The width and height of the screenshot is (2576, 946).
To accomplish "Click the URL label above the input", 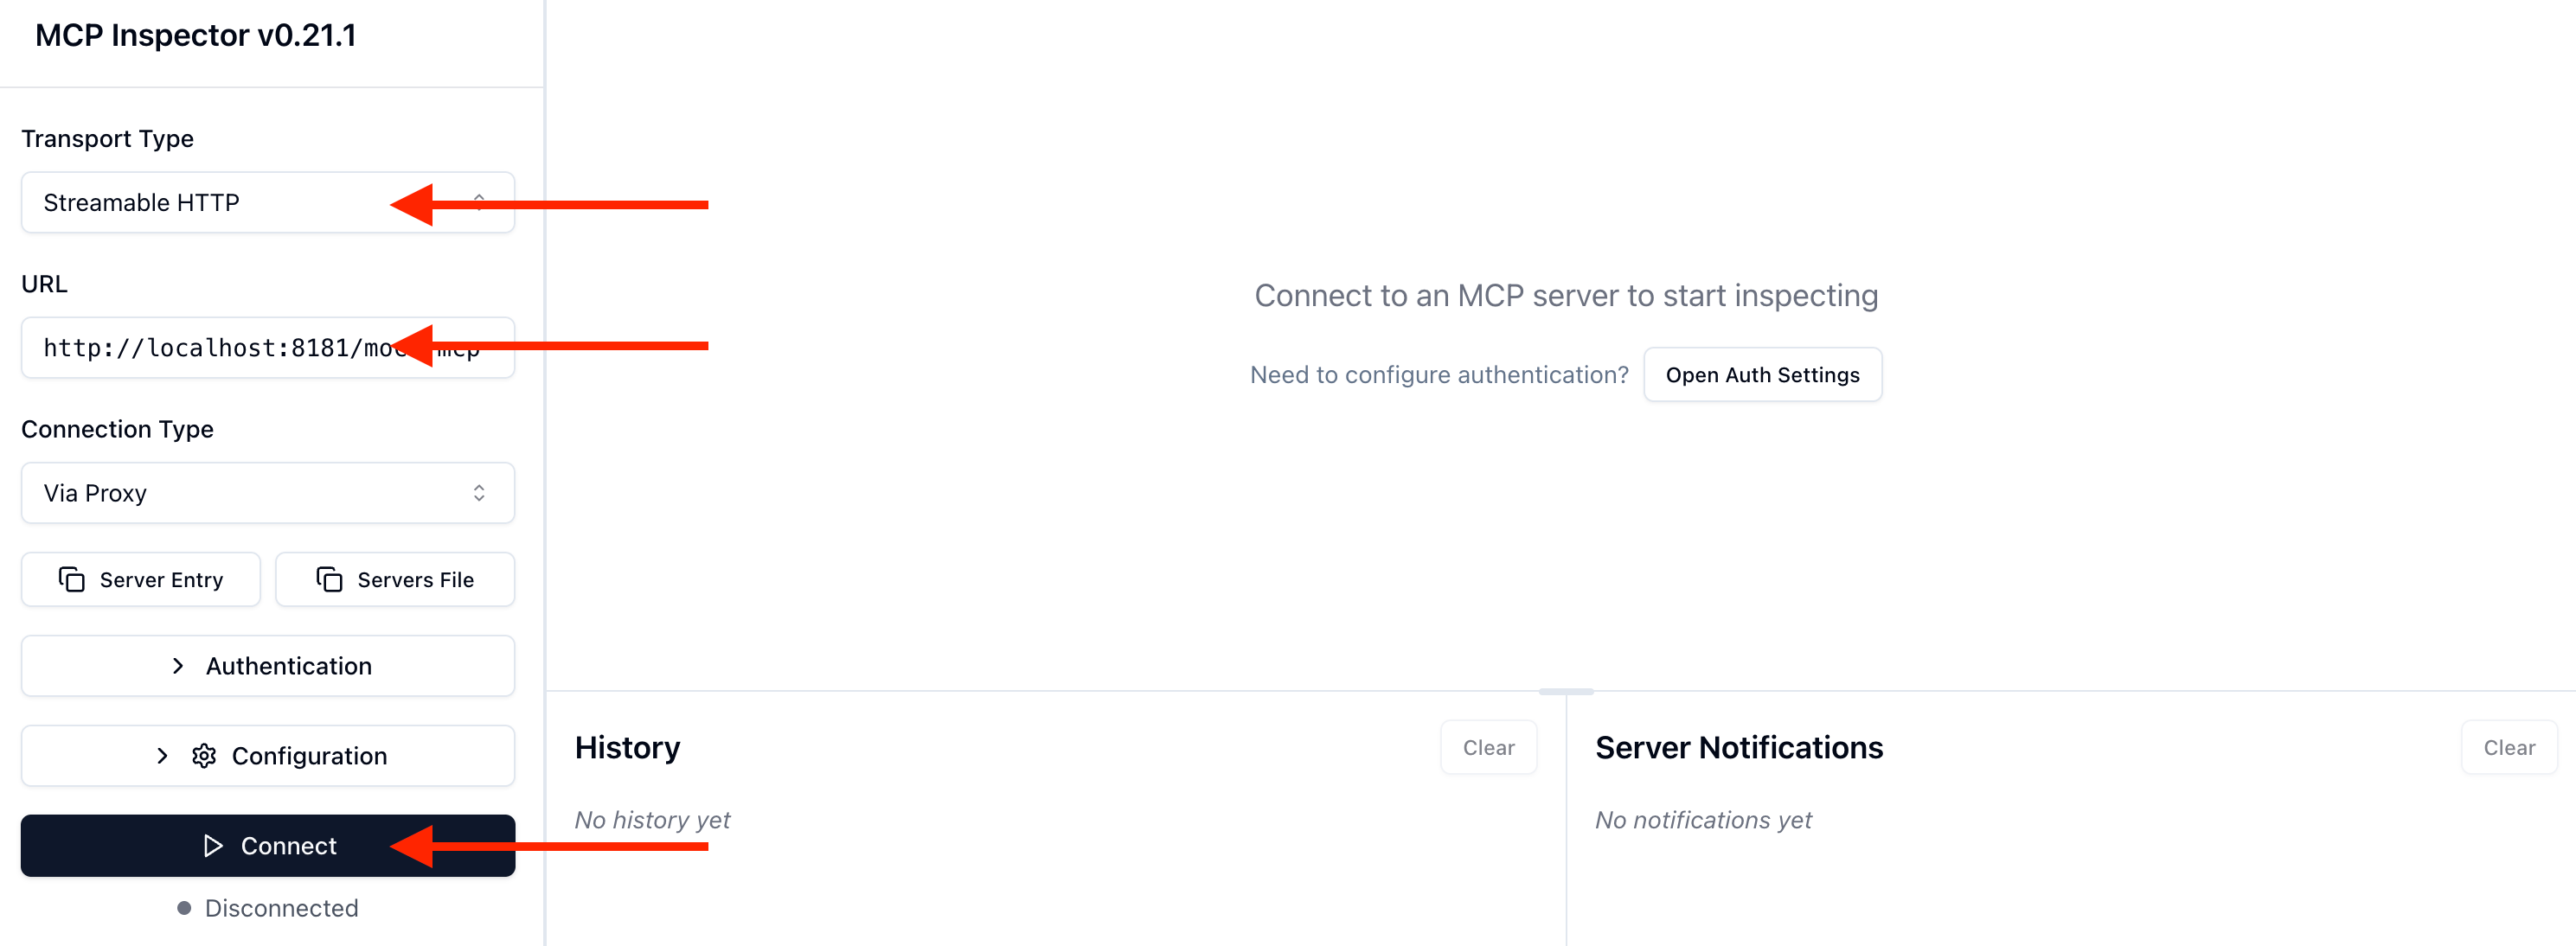I will click(x=44, y=284).
